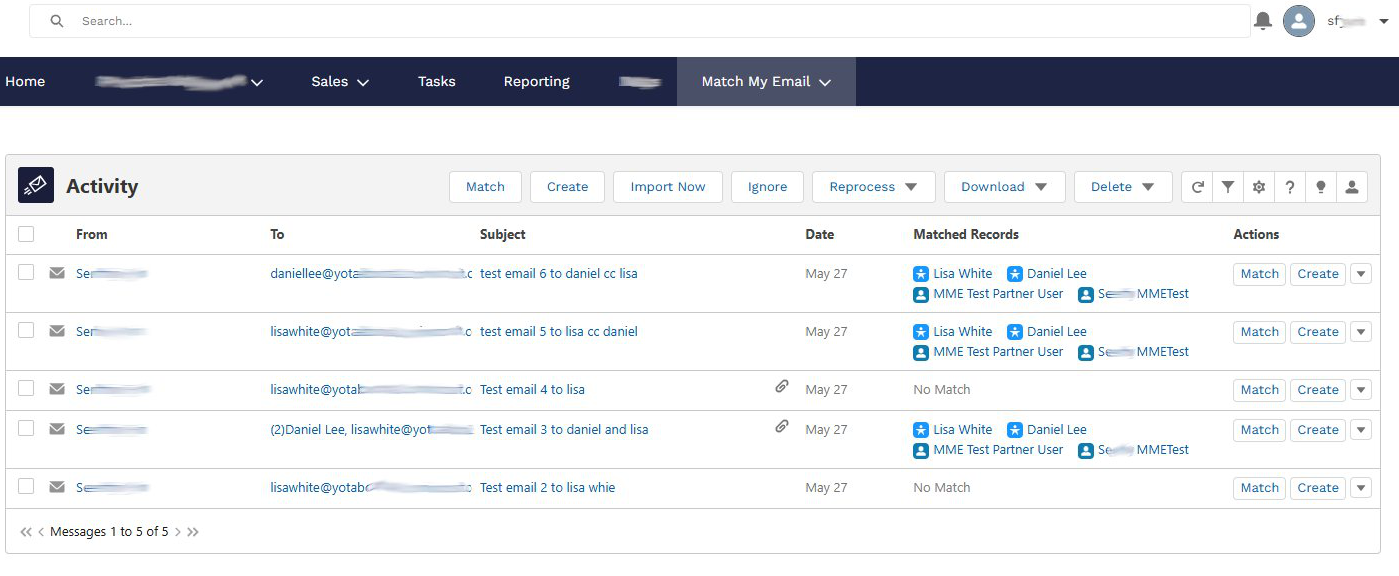This screenshot has width=1399, height=576.
Task: Open actions arrow for 'Test email 2' row
Action: pos(1360,488)
